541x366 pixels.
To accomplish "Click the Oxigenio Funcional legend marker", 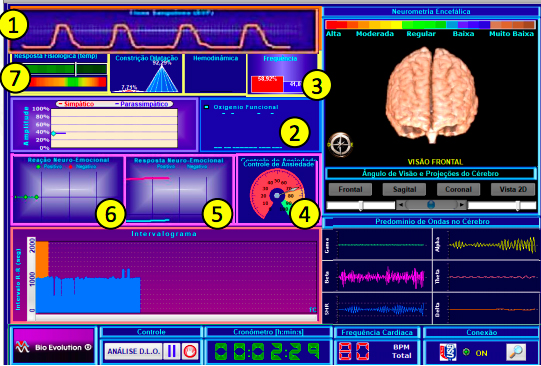I will pos(206,107).
